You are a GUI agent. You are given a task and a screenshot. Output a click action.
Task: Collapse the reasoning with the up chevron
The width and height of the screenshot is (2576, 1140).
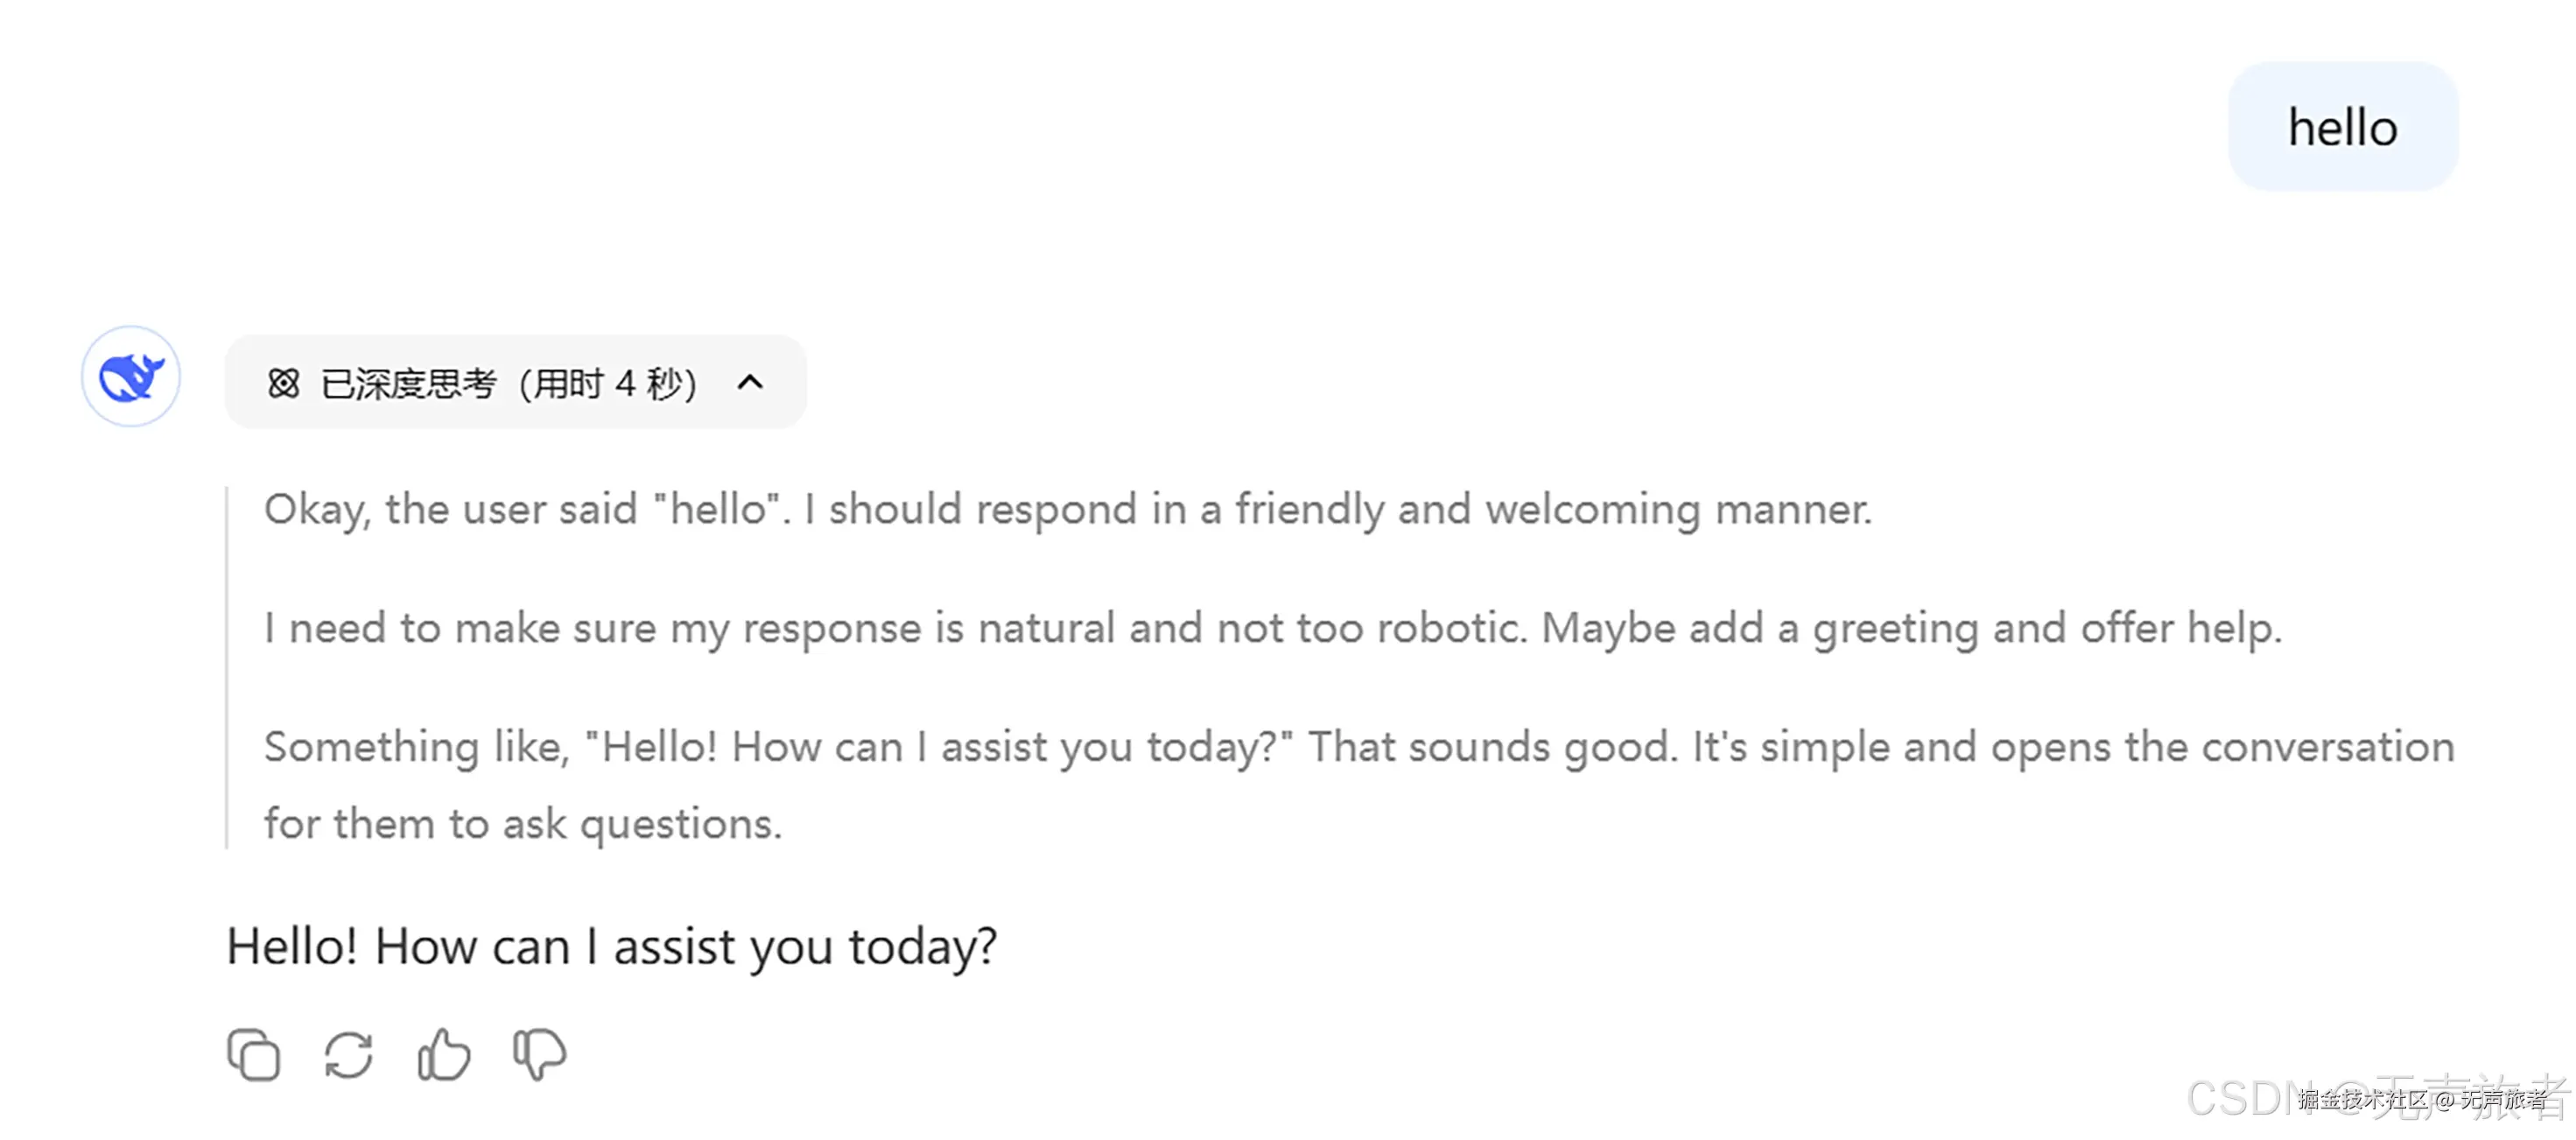750,382
